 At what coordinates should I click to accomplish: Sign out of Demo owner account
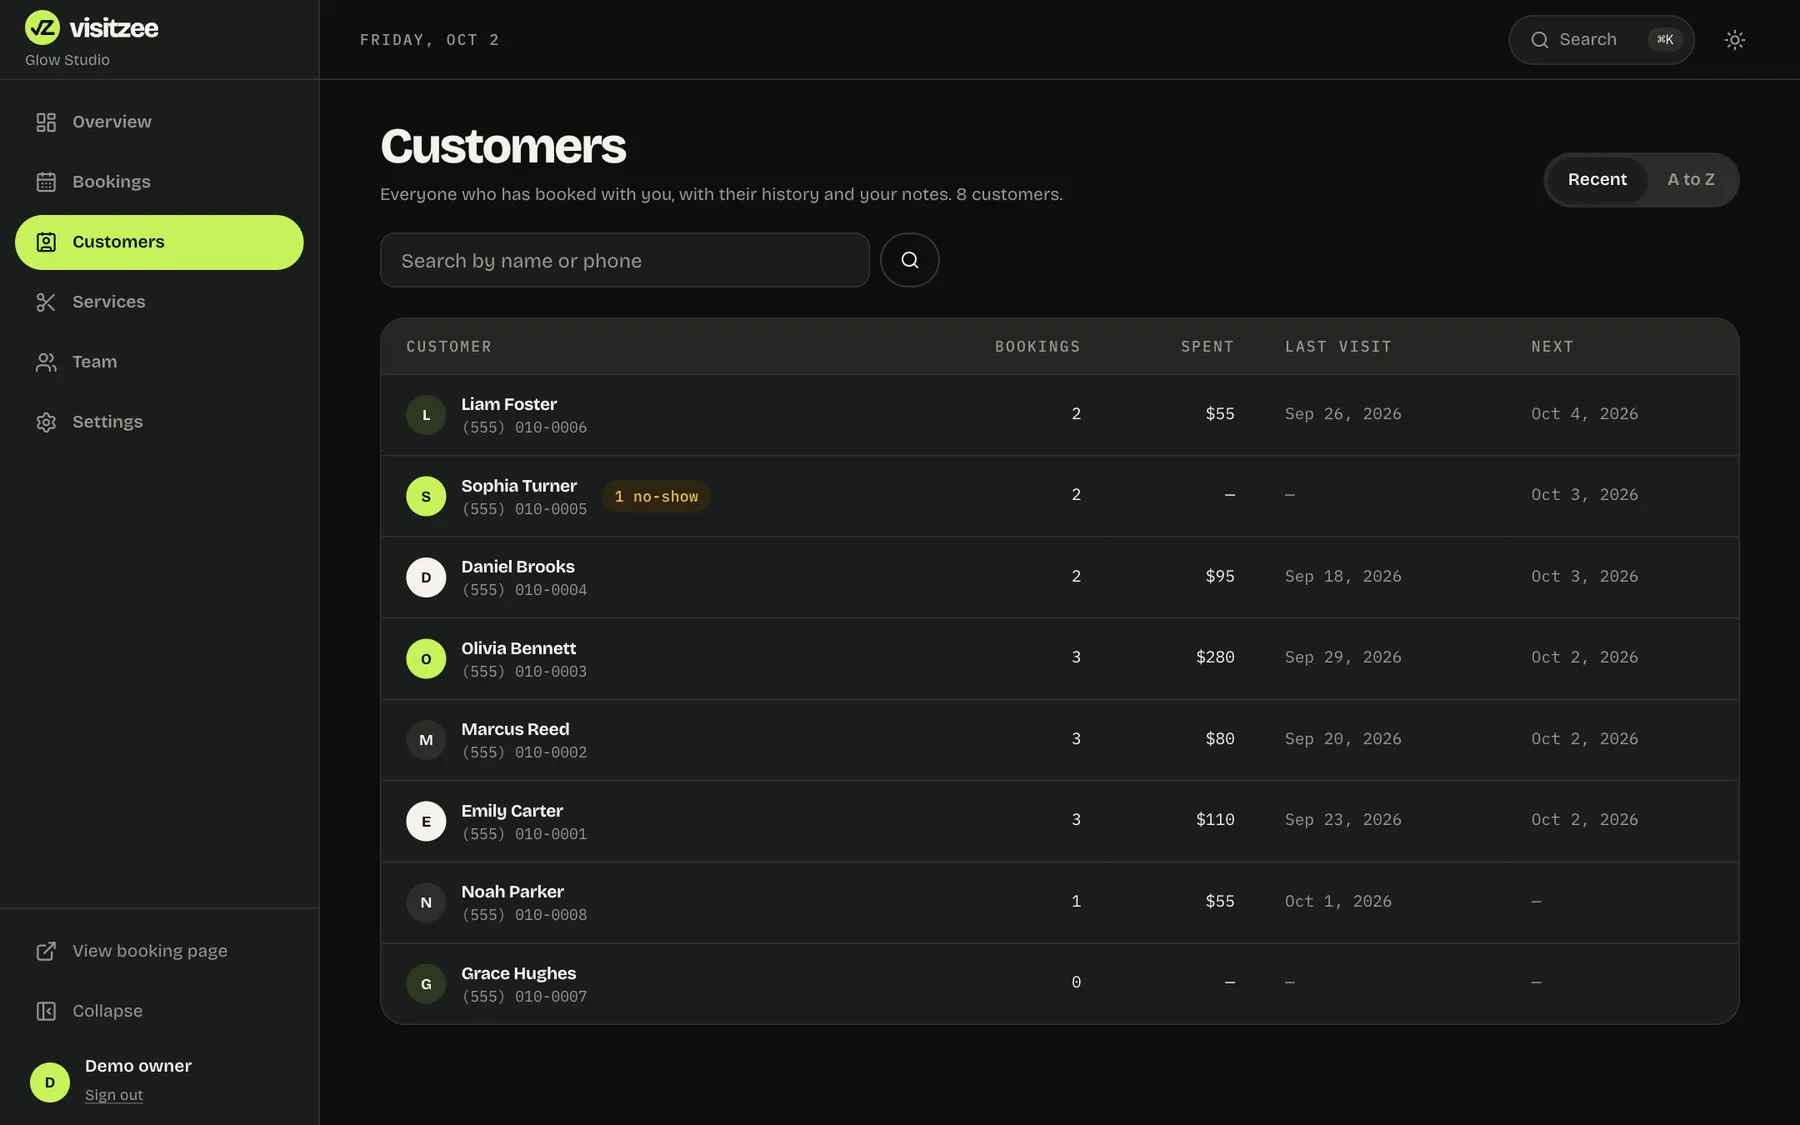(114, 1095)
